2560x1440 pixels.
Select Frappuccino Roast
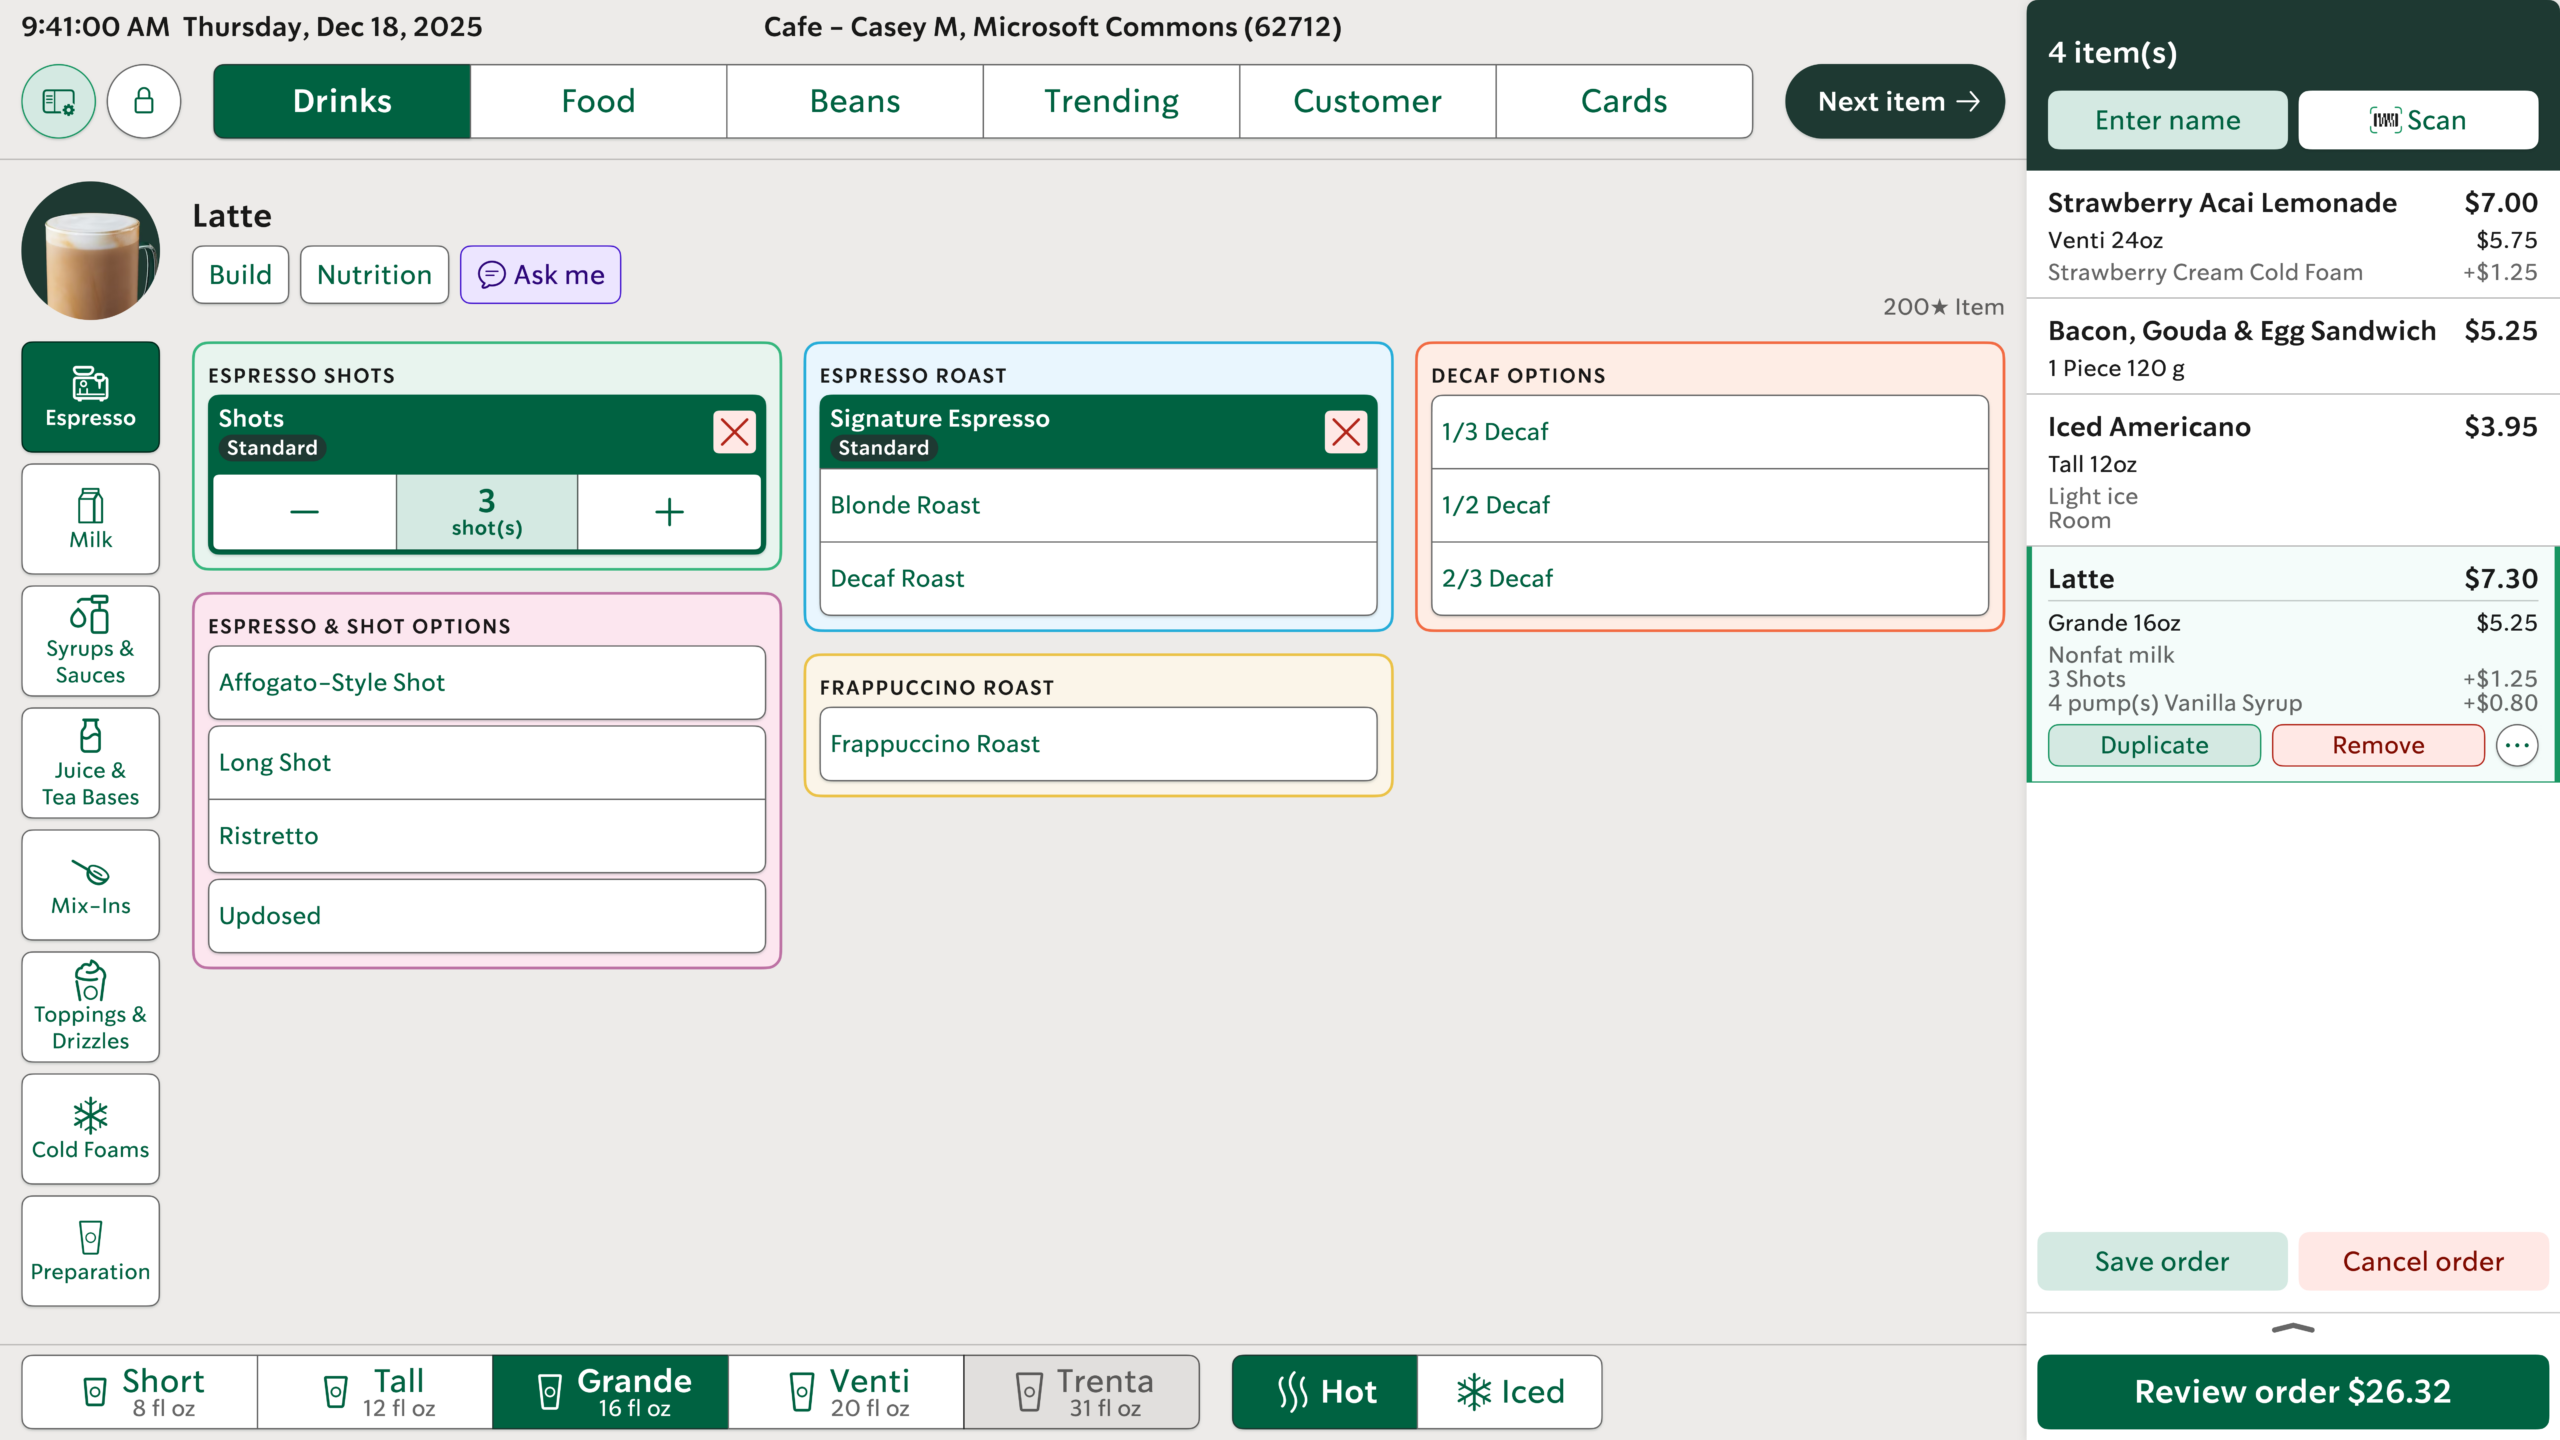1098,744
